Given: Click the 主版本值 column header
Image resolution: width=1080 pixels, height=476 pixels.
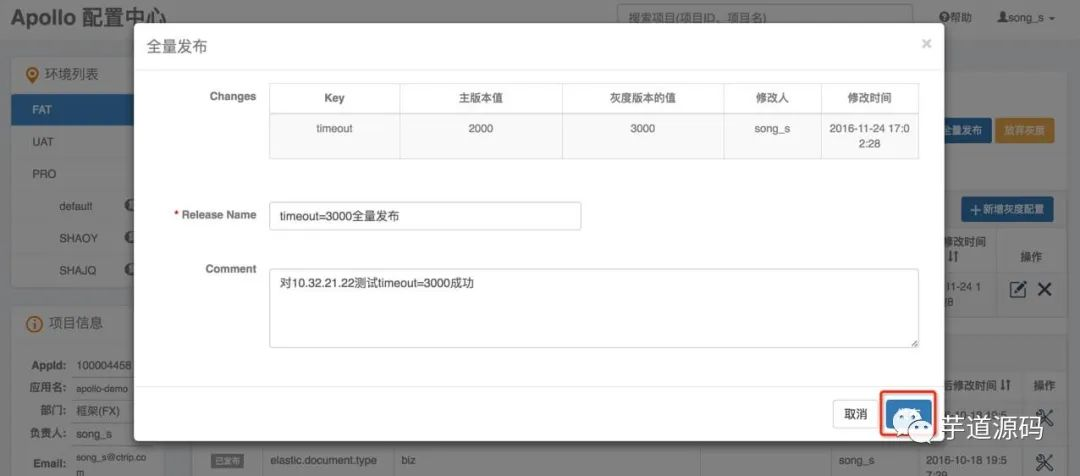Looking at the screenshot, I should click(481, 99).
